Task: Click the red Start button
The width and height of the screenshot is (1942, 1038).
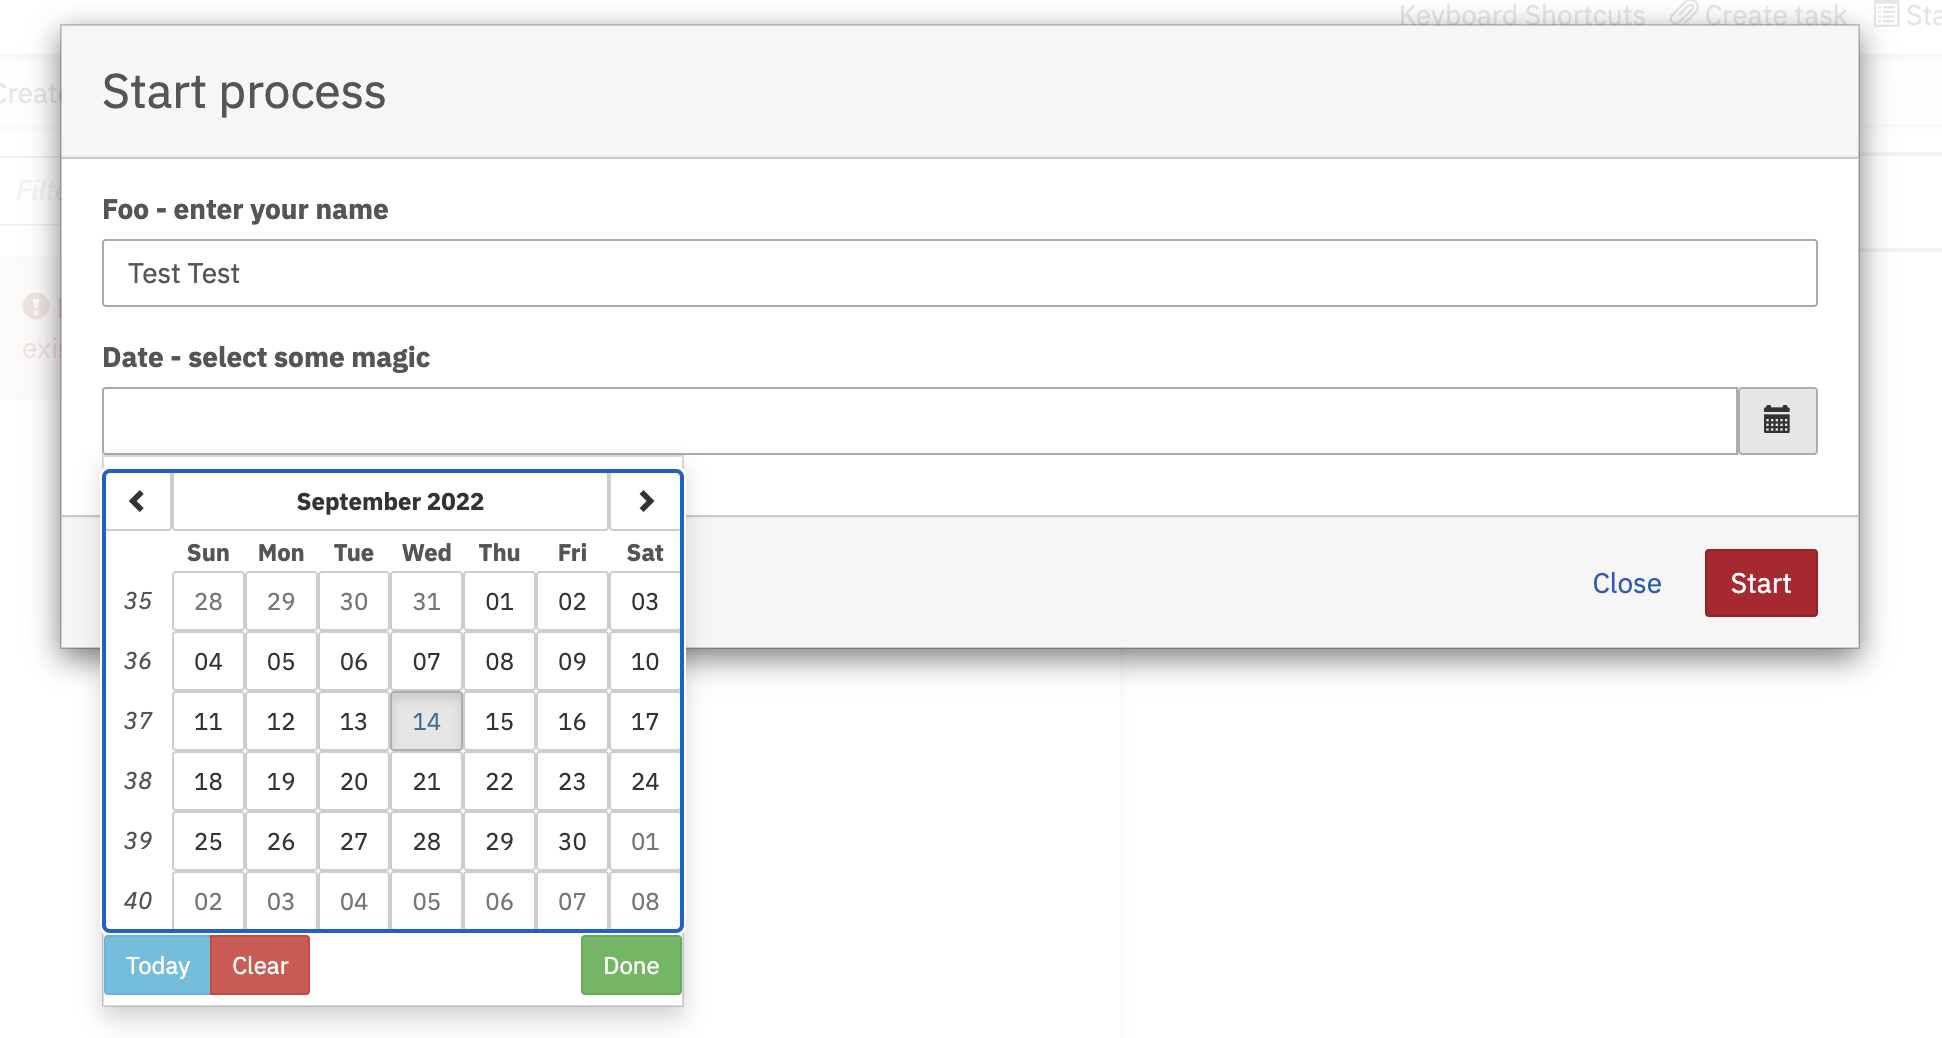Action: point(1760,583)
